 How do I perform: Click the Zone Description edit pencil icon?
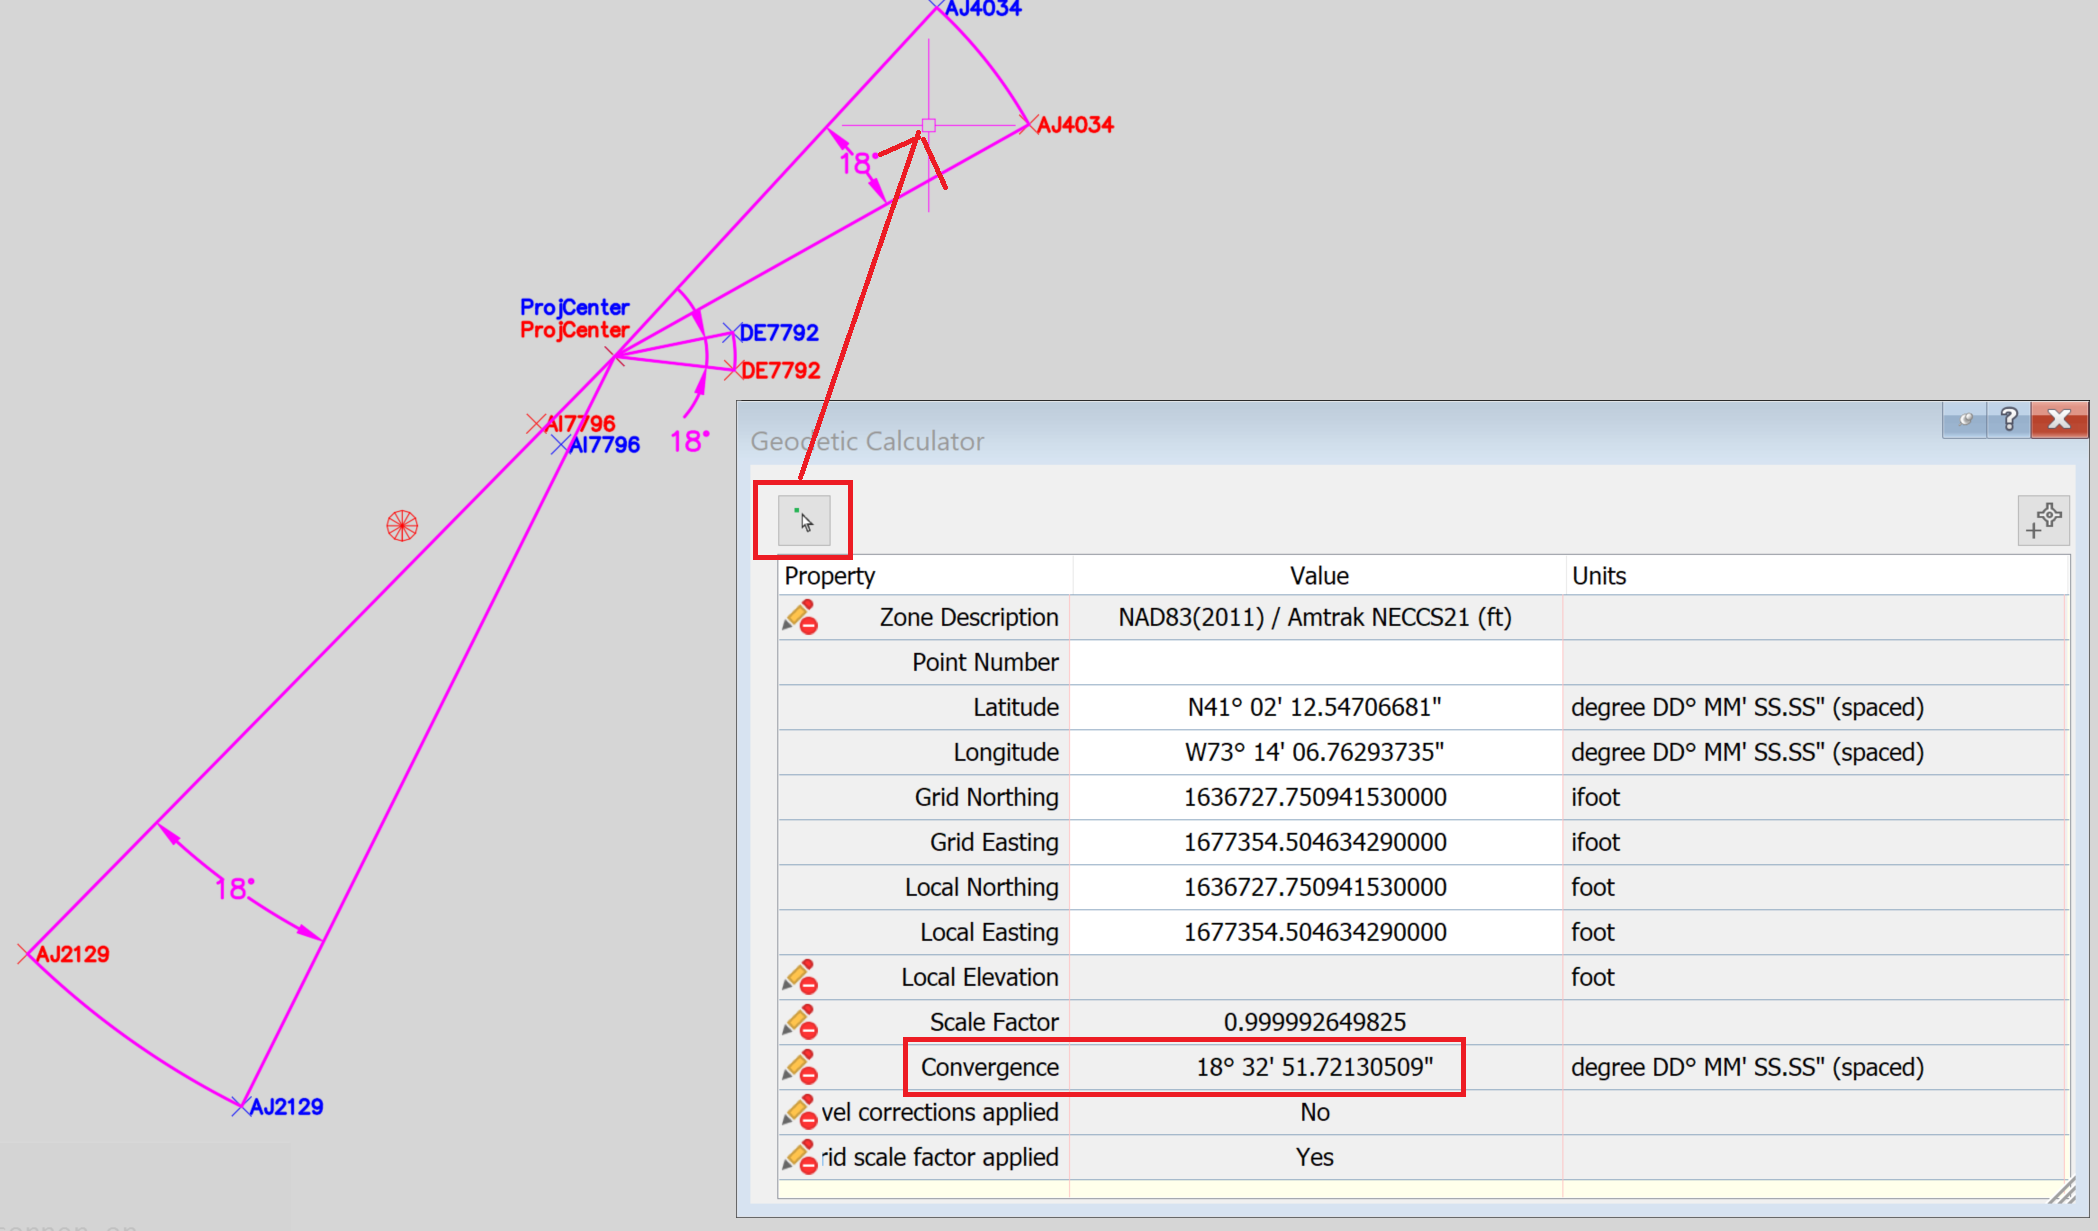tap(800, 618)
